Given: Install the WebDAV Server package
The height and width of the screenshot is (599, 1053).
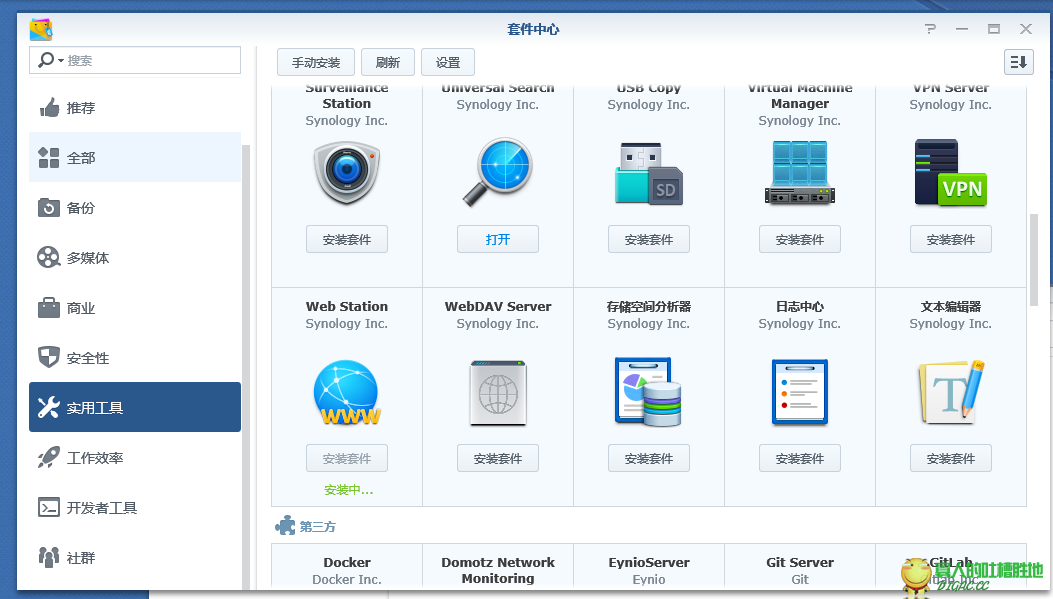Looking at the screenshot, I should [x=498, y=458].
